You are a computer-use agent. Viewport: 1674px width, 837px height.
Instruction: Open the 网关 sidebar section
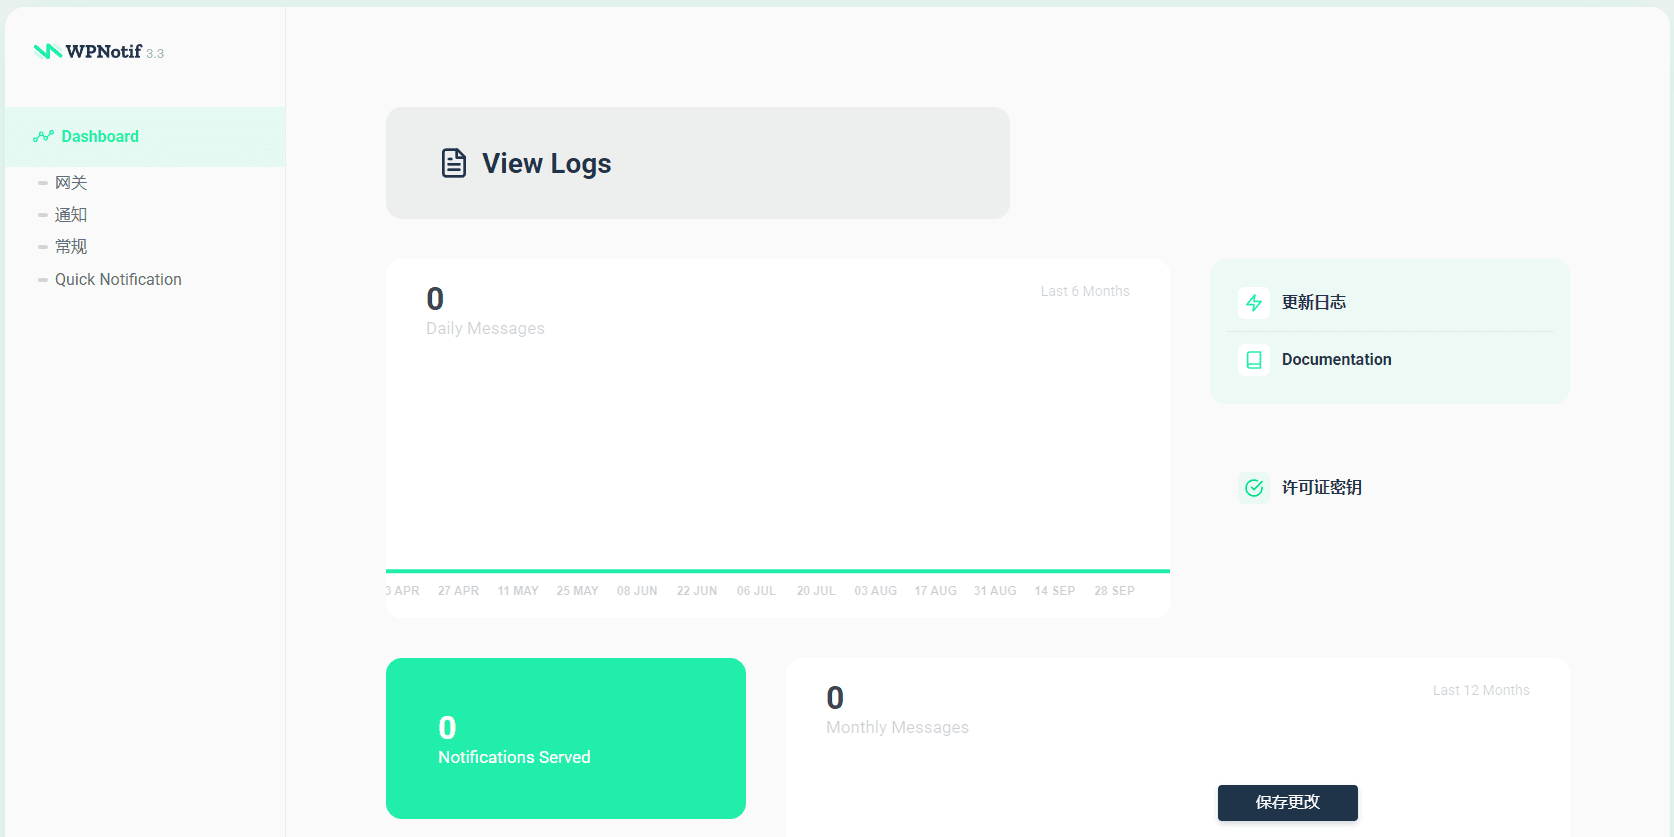[x=71, y=183]
